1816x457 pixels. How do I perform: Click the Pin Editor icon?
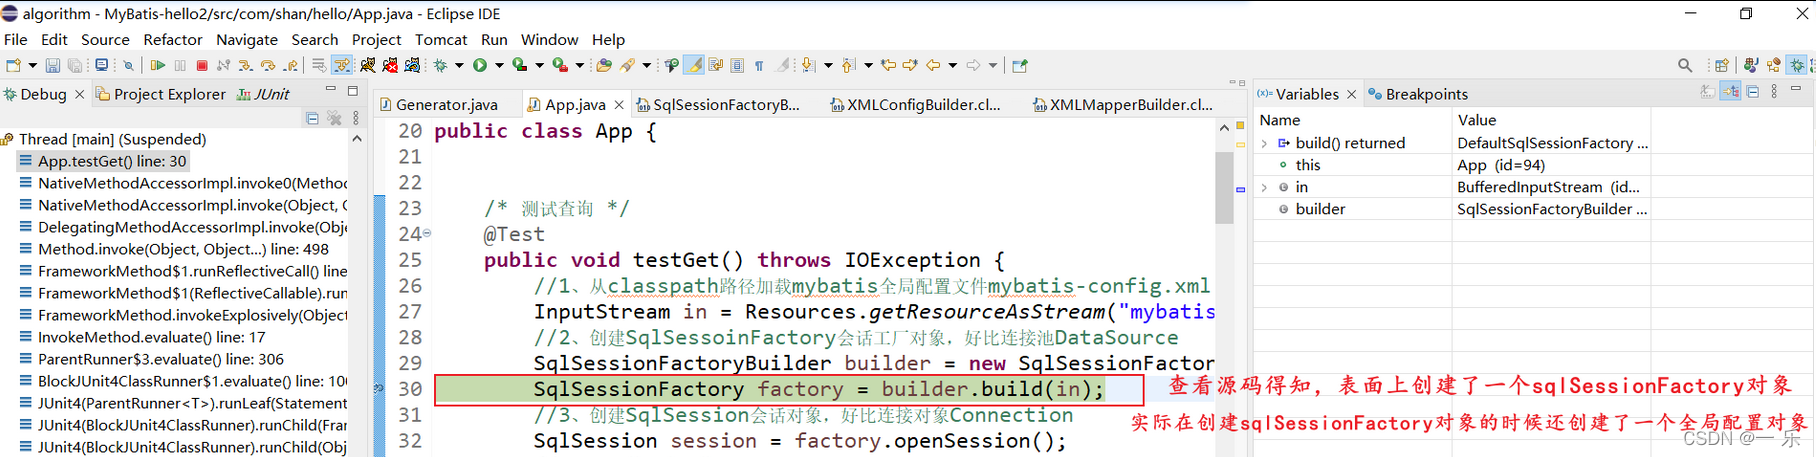tap(1020, 65)
